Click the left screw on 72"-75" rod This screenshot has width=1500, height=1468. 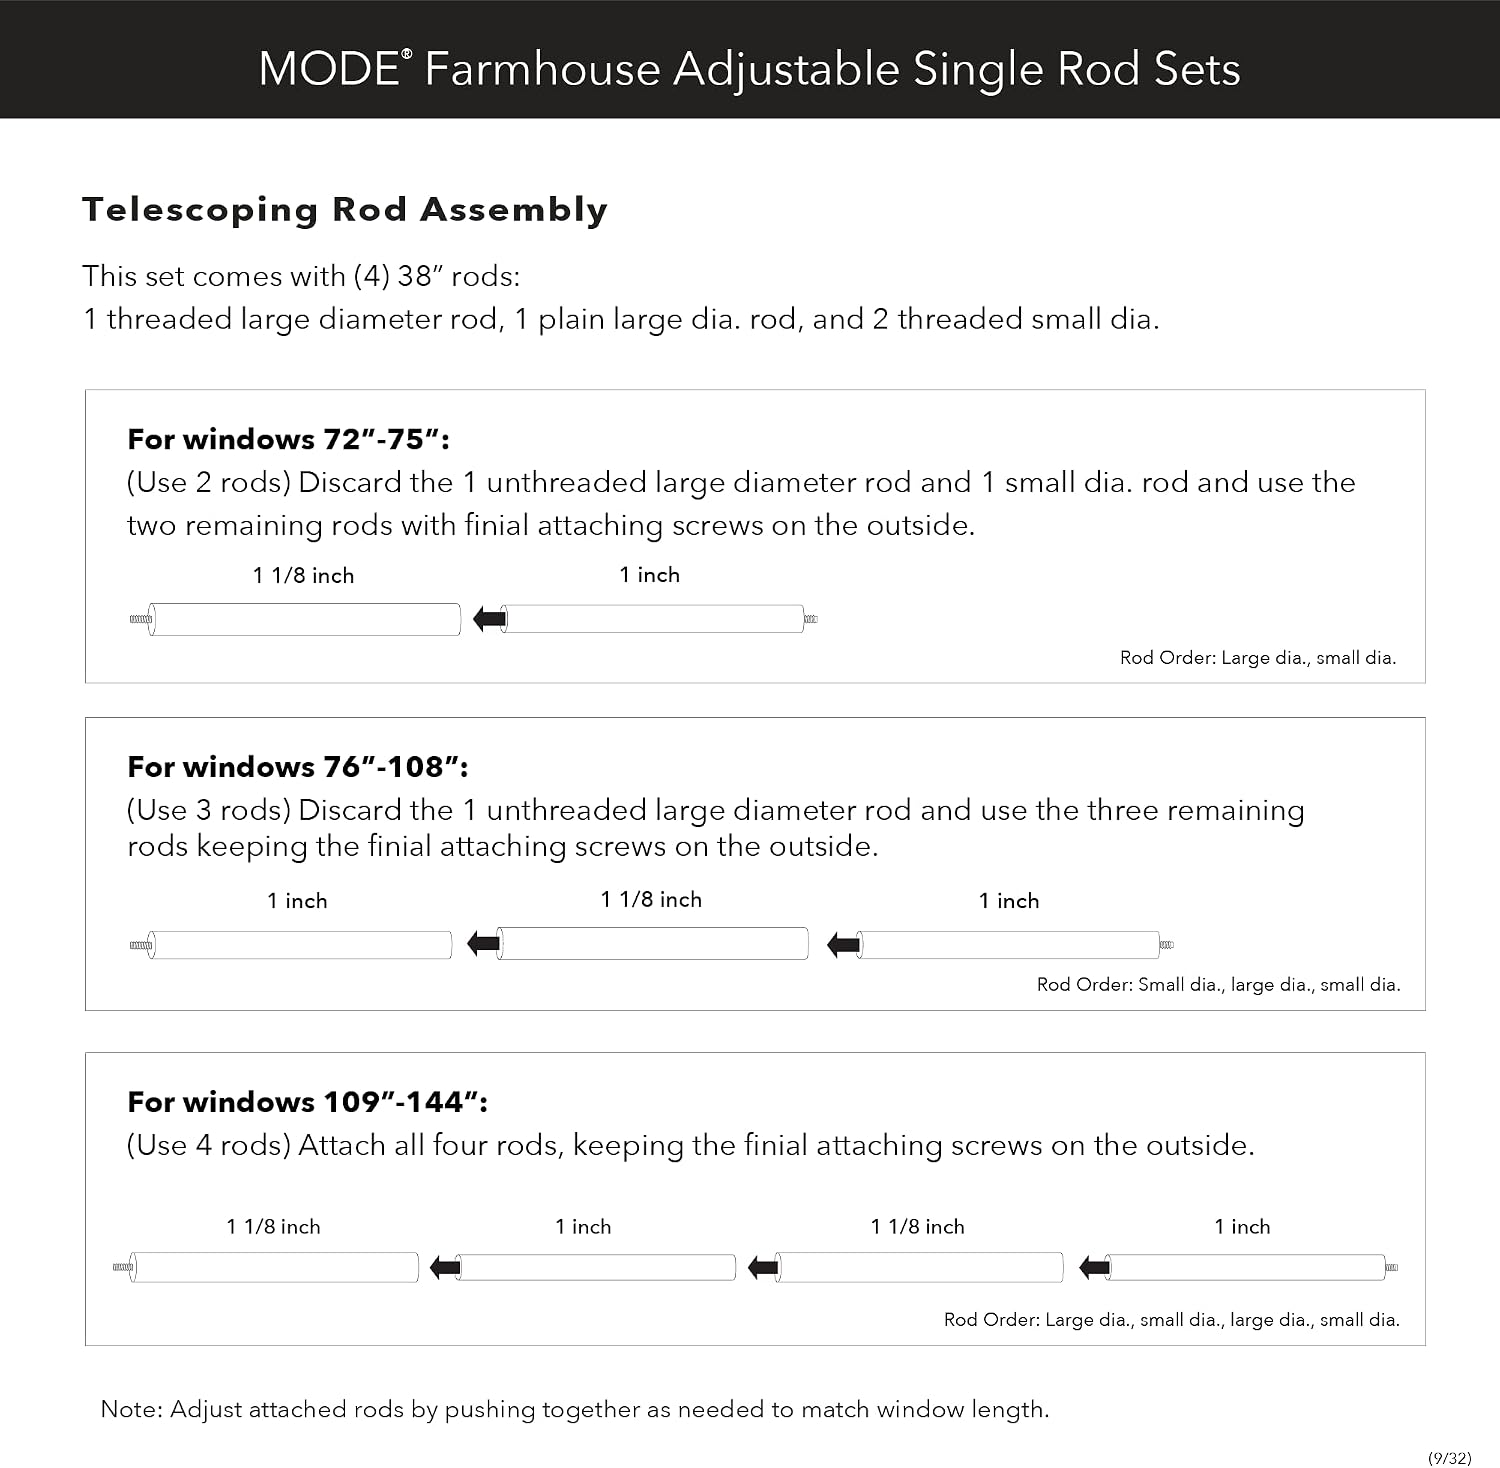tap(141, 619)
